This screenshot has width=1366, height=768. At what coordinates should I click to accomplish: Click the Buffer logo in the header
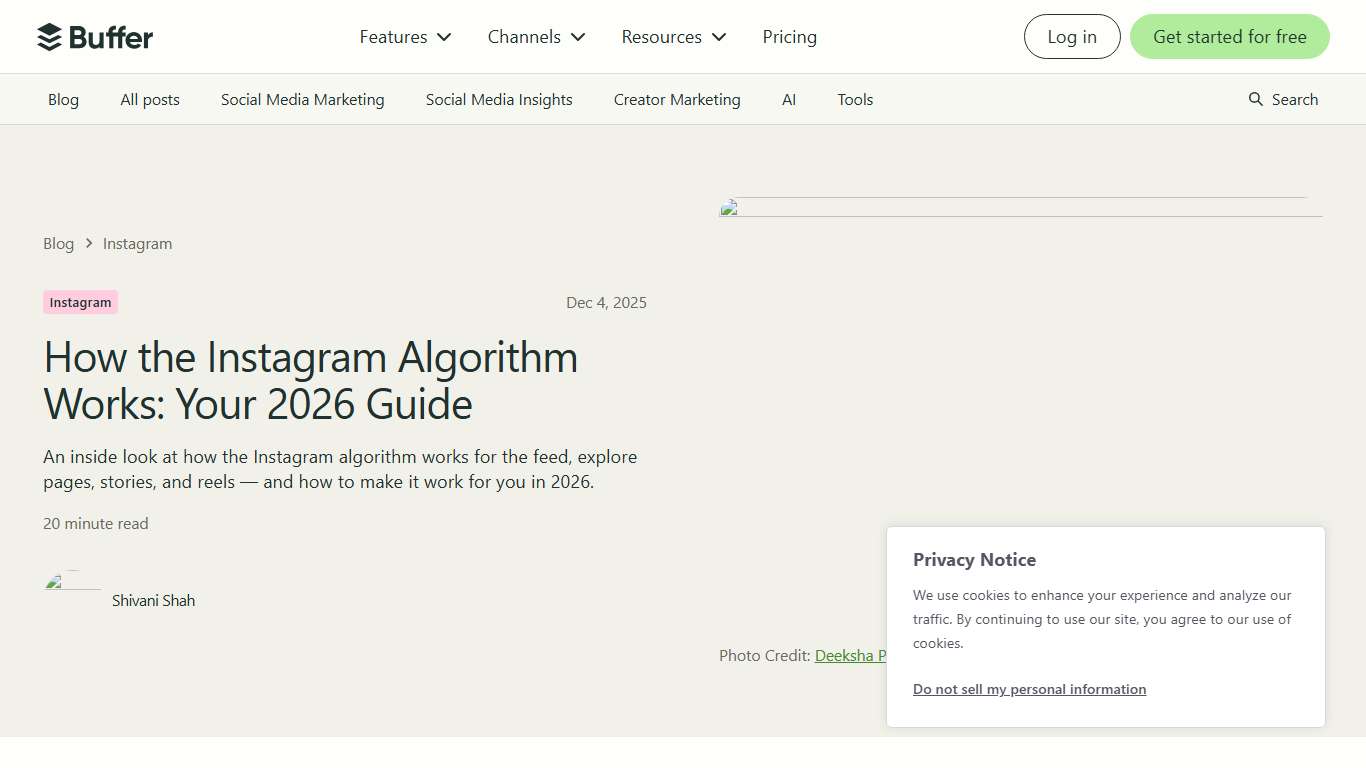(x=95, y=36)
